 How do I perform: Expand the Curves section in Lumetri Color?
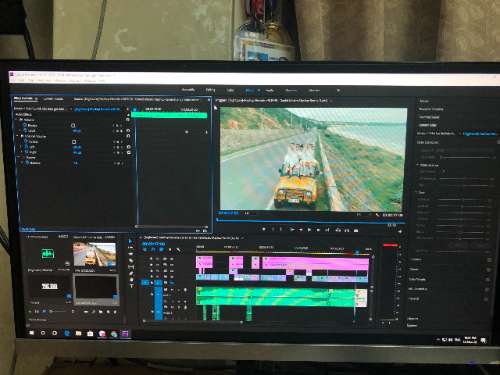coord(414,269)
